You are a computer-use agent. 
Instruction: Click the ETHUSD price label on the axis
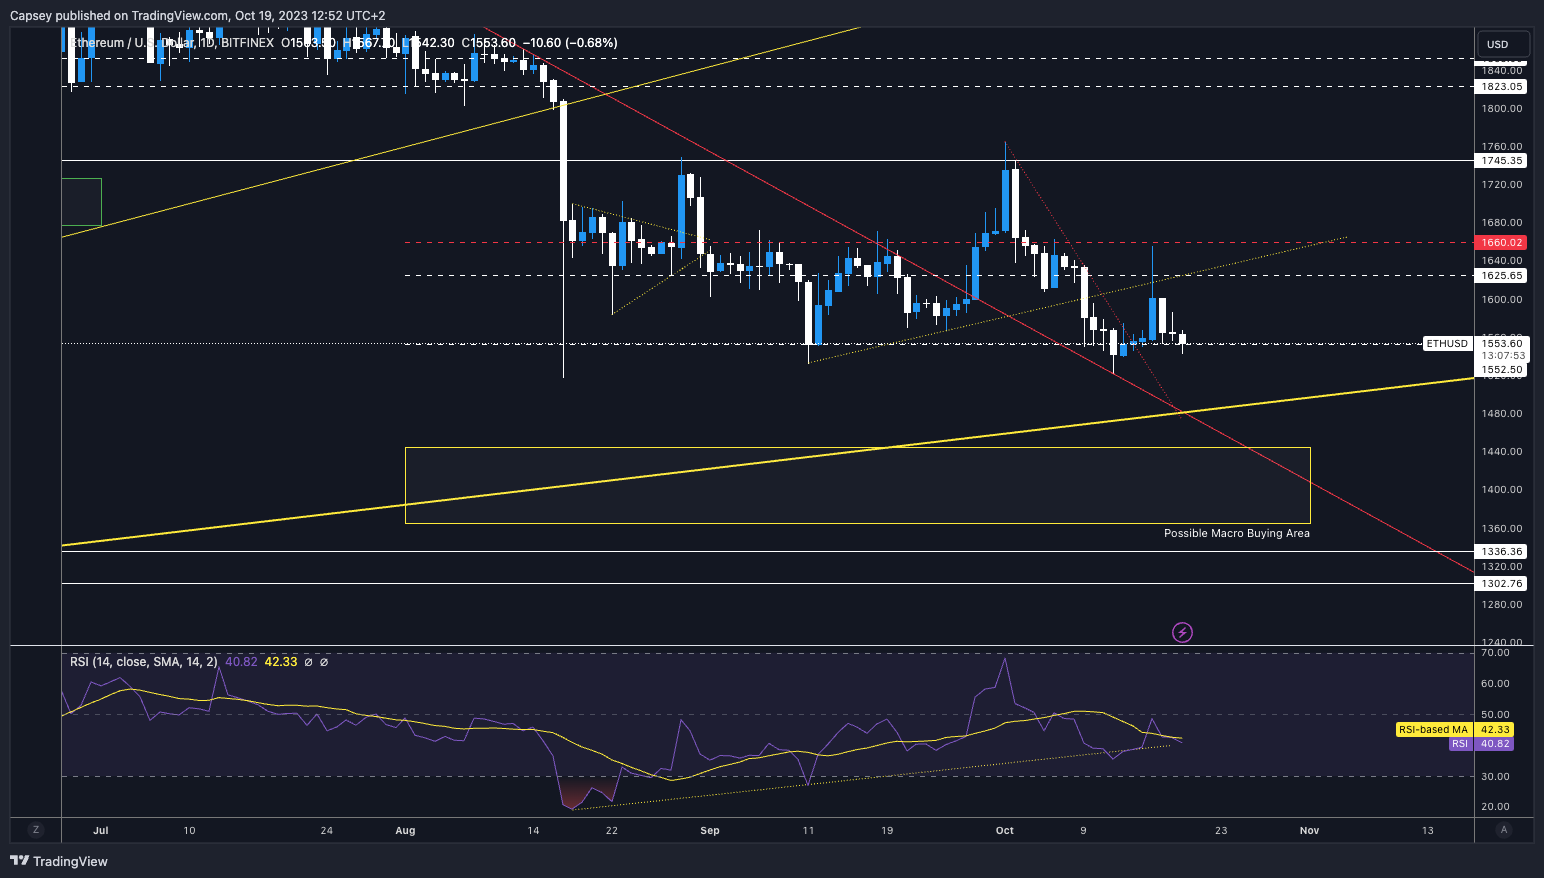[1446, 343]
